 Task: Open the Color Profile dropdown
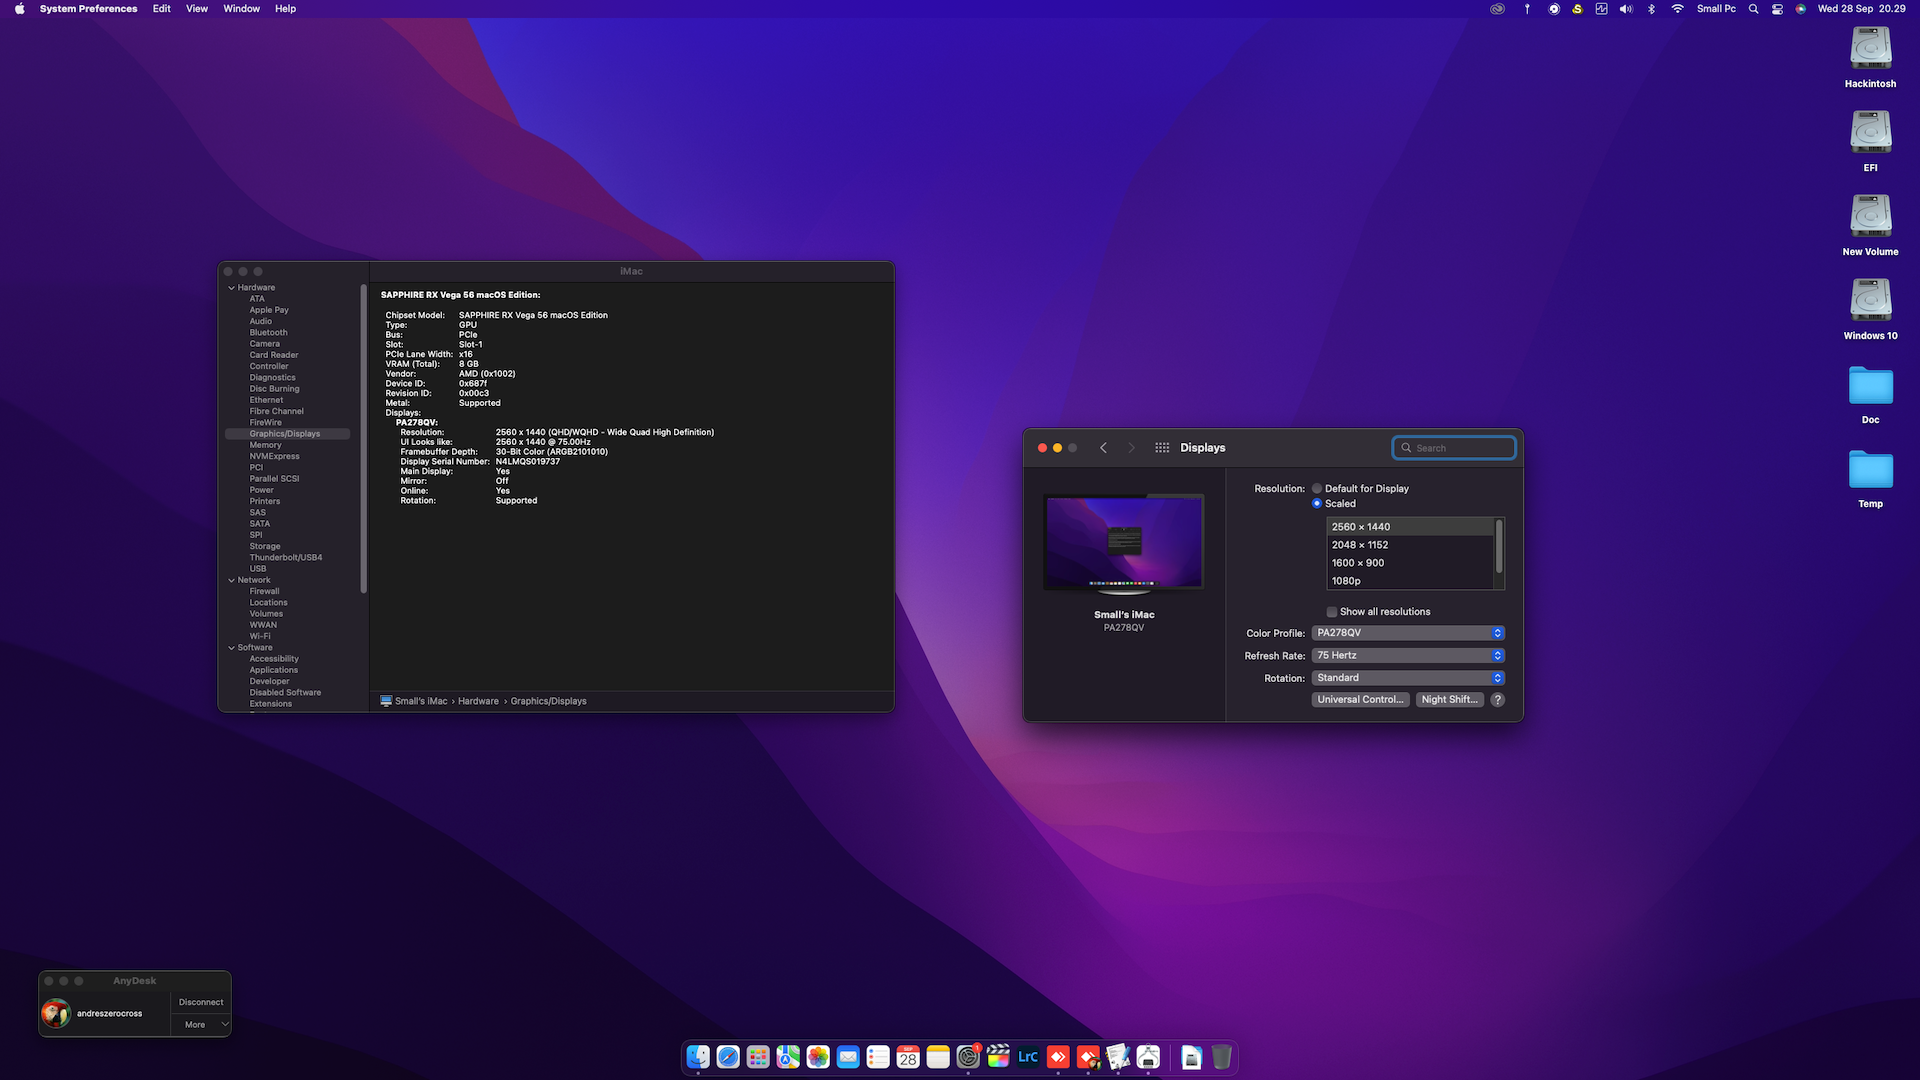click(x=1408, y=633)
